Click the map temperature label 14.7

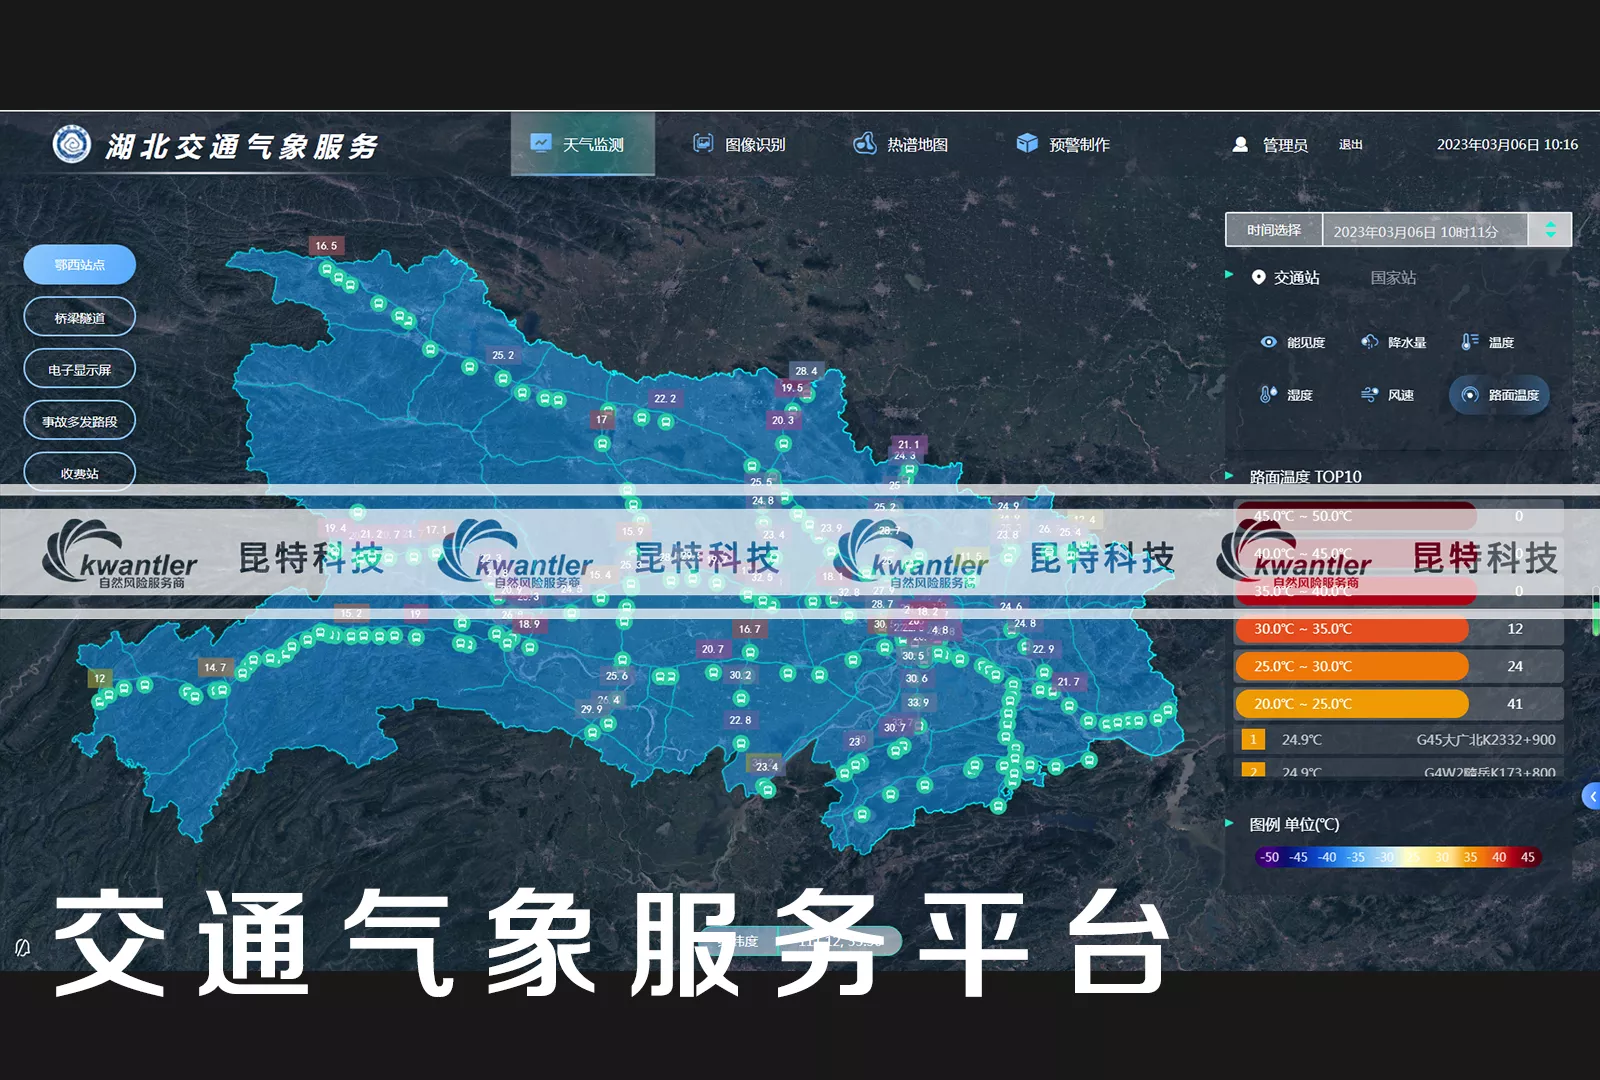215,667
